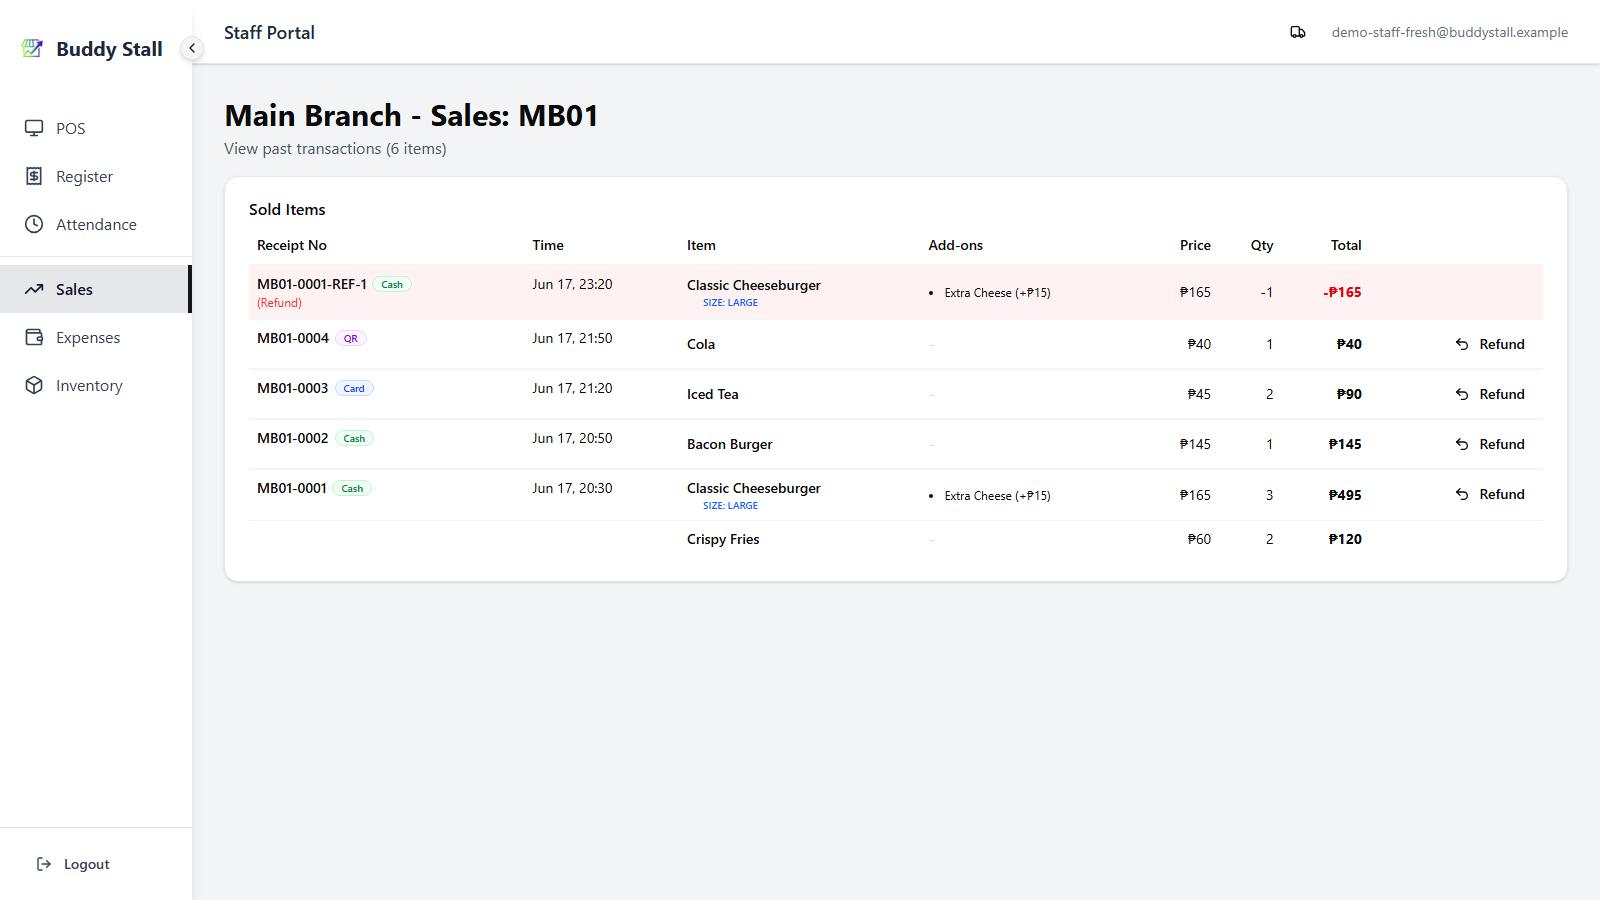Click the Total column header

pos(1346,245)
